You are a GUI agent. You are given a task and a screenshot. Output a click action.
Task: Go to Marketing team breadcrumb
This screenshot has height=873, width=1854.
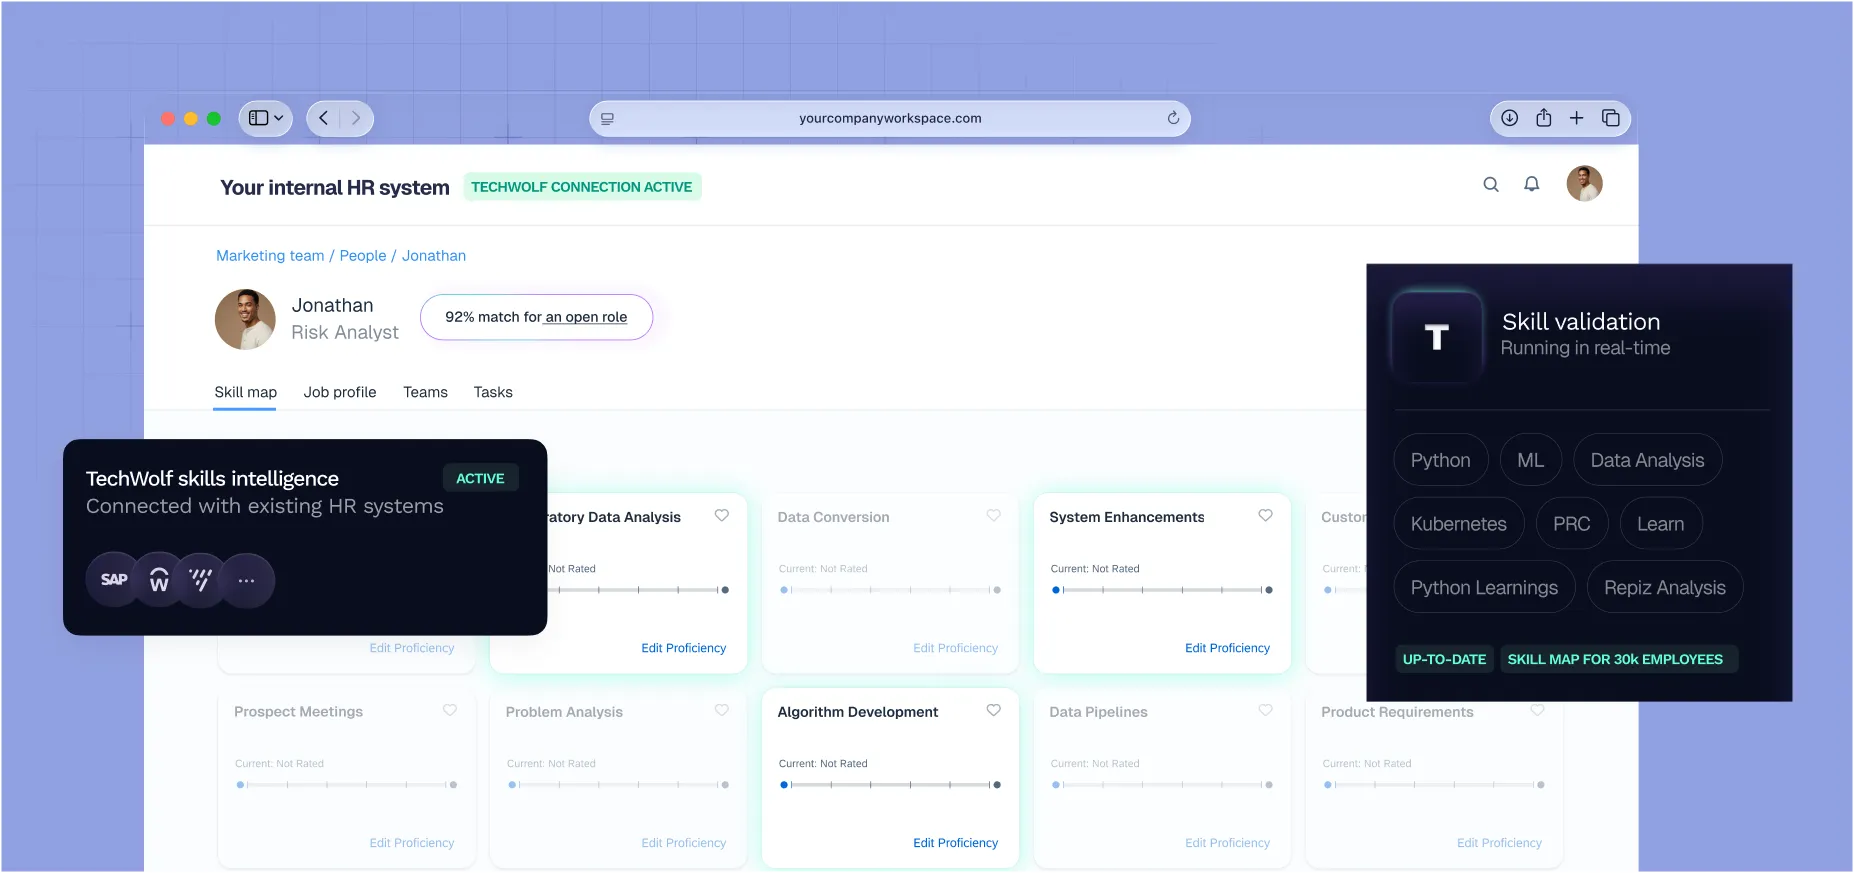(270, 256)
